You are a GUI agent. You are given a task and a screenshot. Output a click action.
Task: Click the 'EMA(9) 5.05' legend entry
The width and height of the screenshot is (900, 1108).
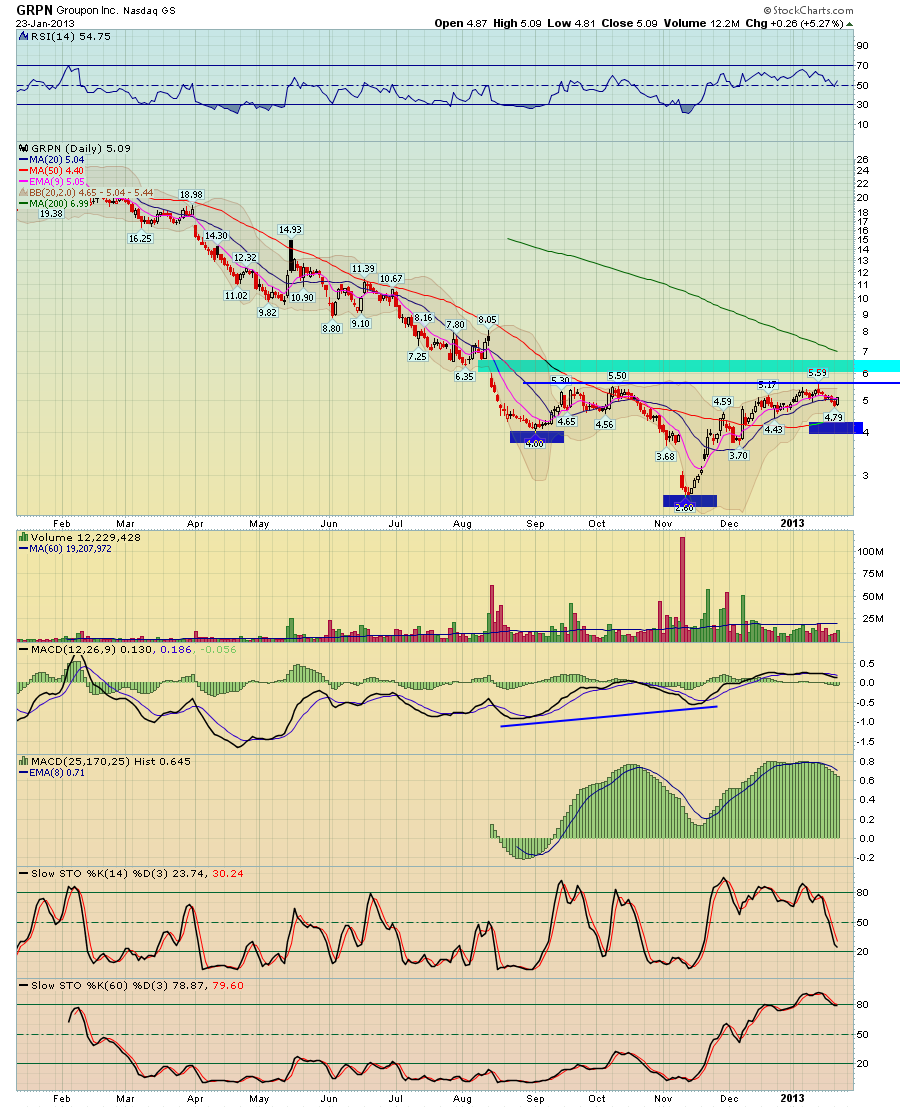[57, 182]
